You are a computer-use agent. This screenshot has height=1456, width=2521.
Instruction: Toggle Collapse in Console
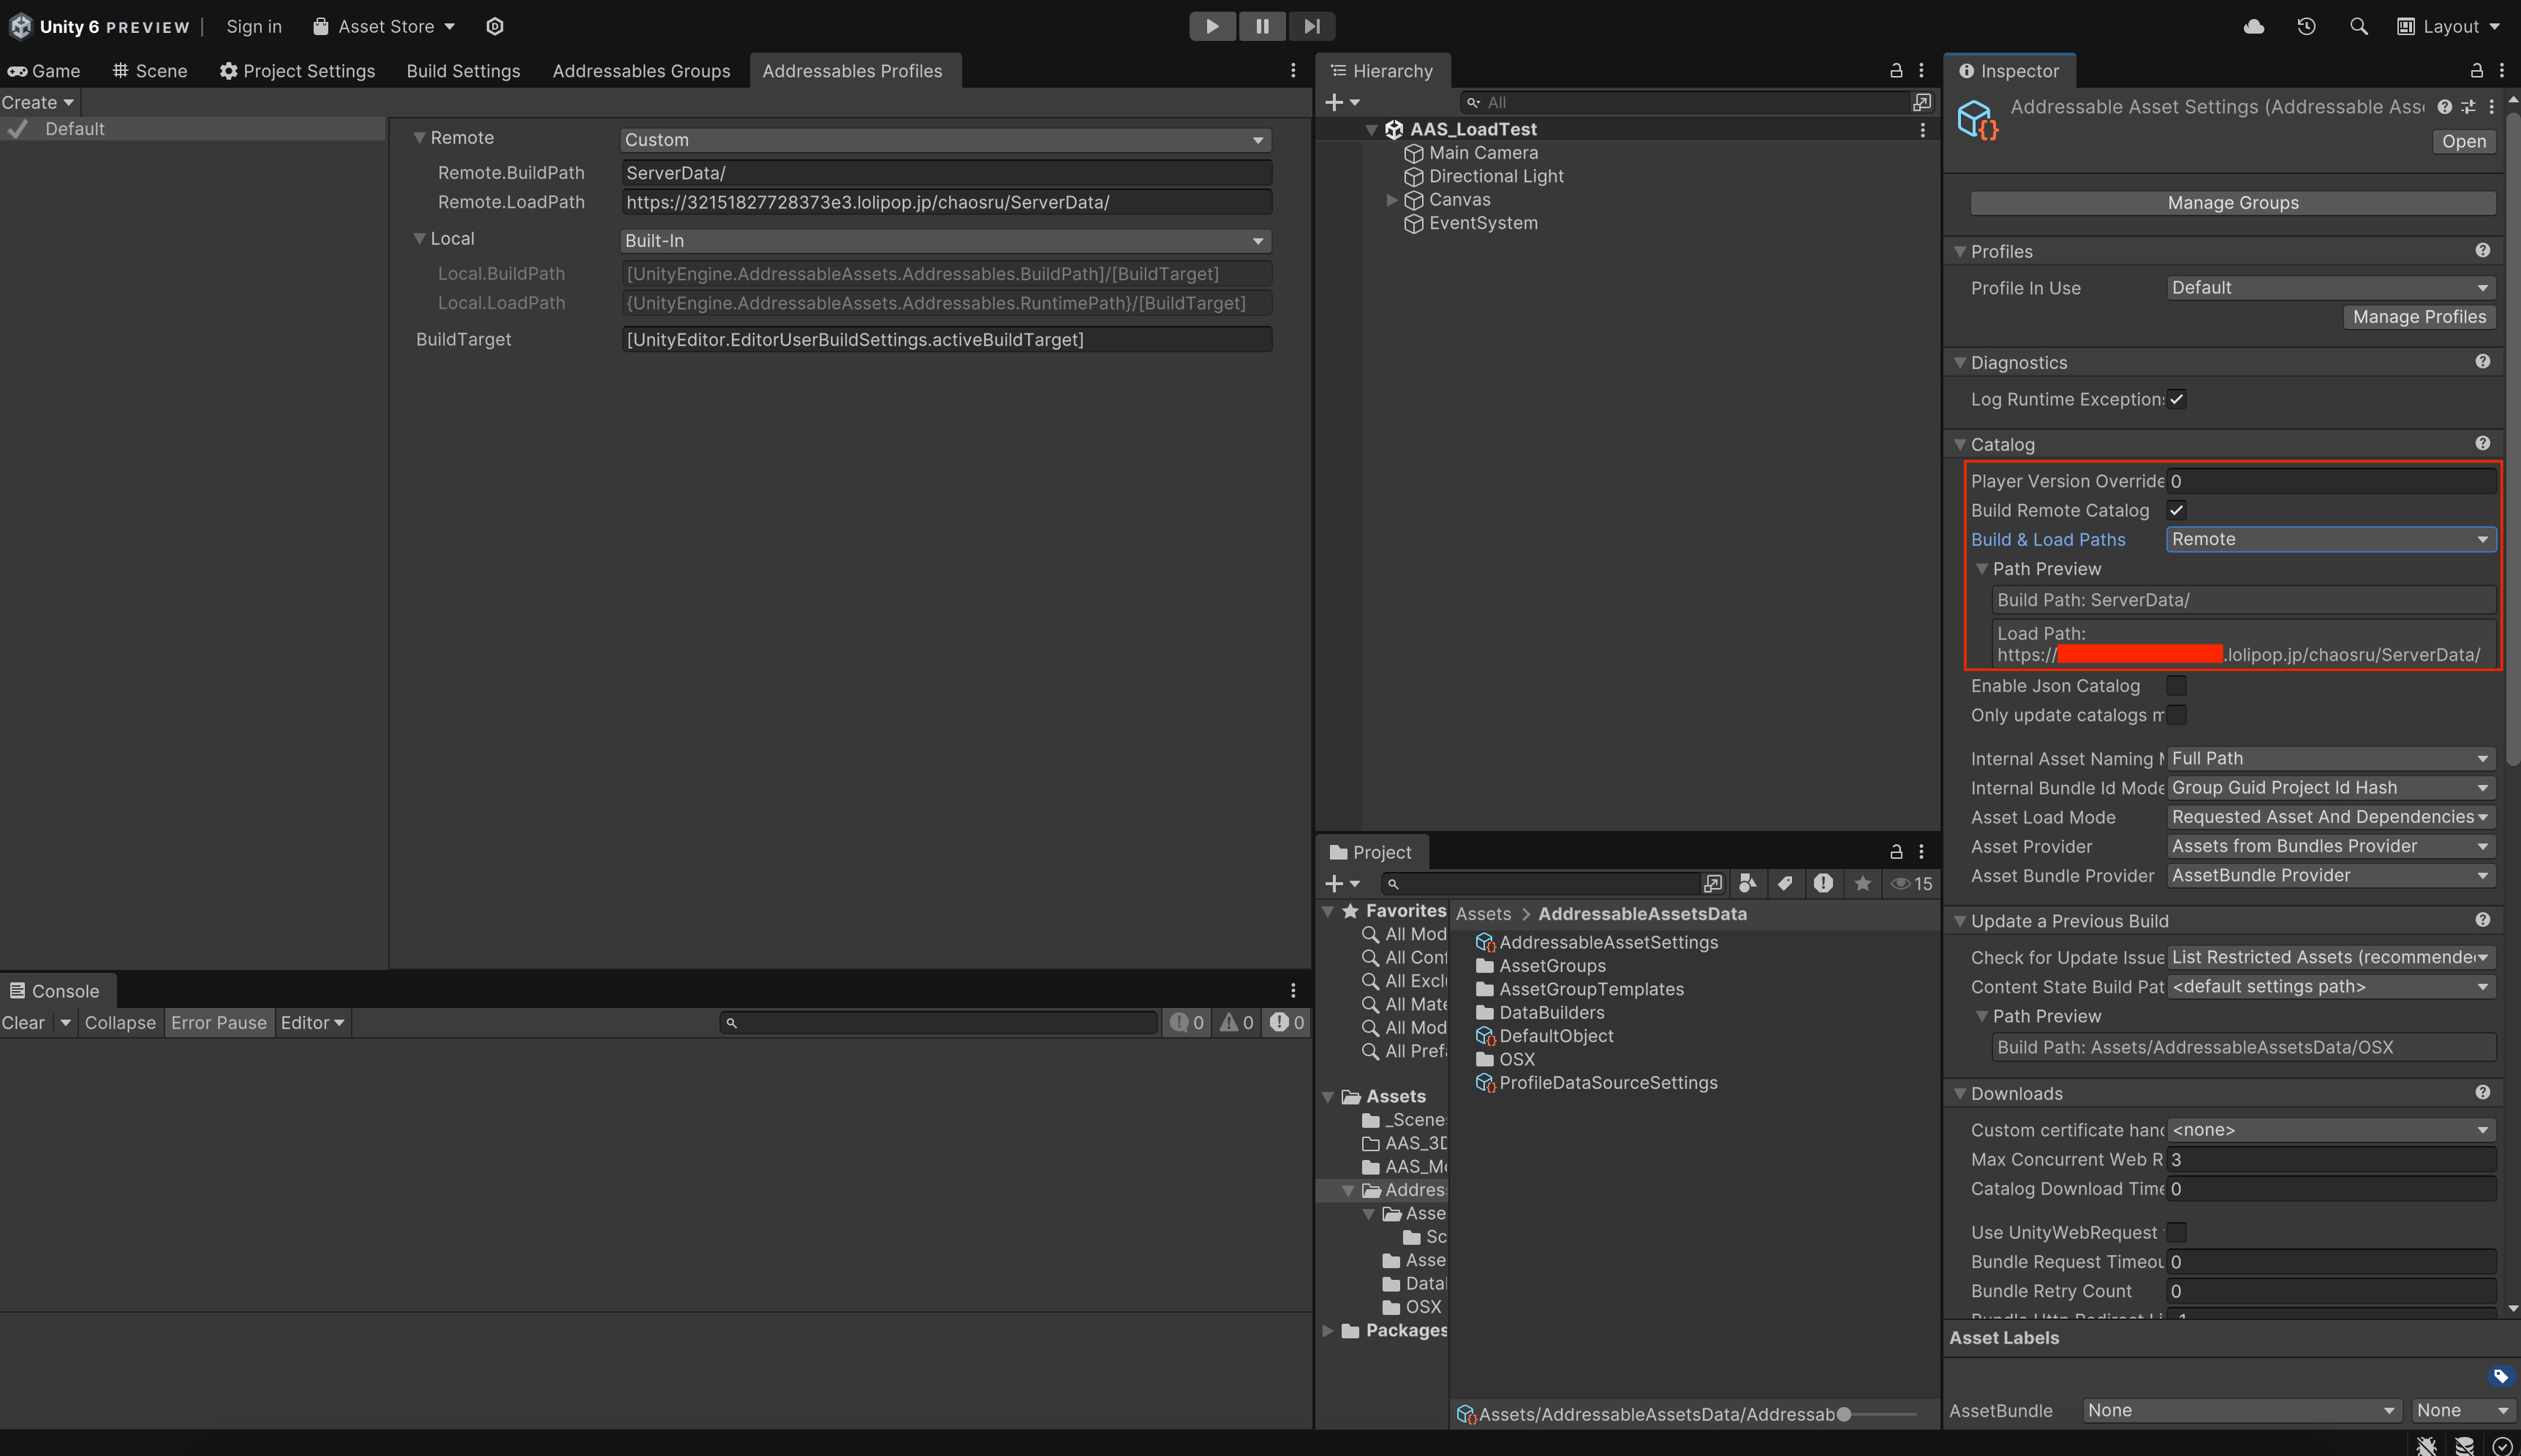(120, 1023)
